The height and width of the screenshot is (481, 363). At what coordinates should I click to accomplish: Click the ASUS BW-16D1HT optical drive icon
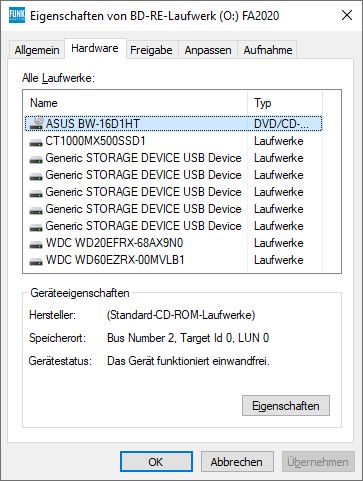[36, 123]
